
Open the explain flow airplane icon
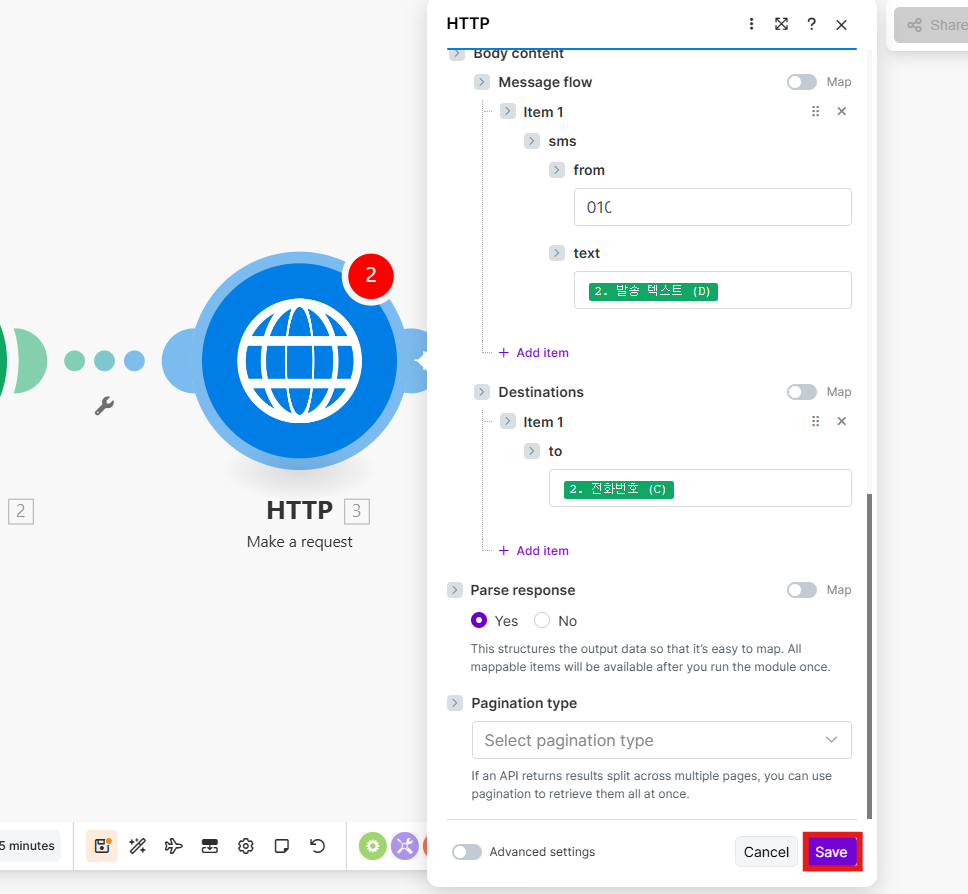point(174,846)
